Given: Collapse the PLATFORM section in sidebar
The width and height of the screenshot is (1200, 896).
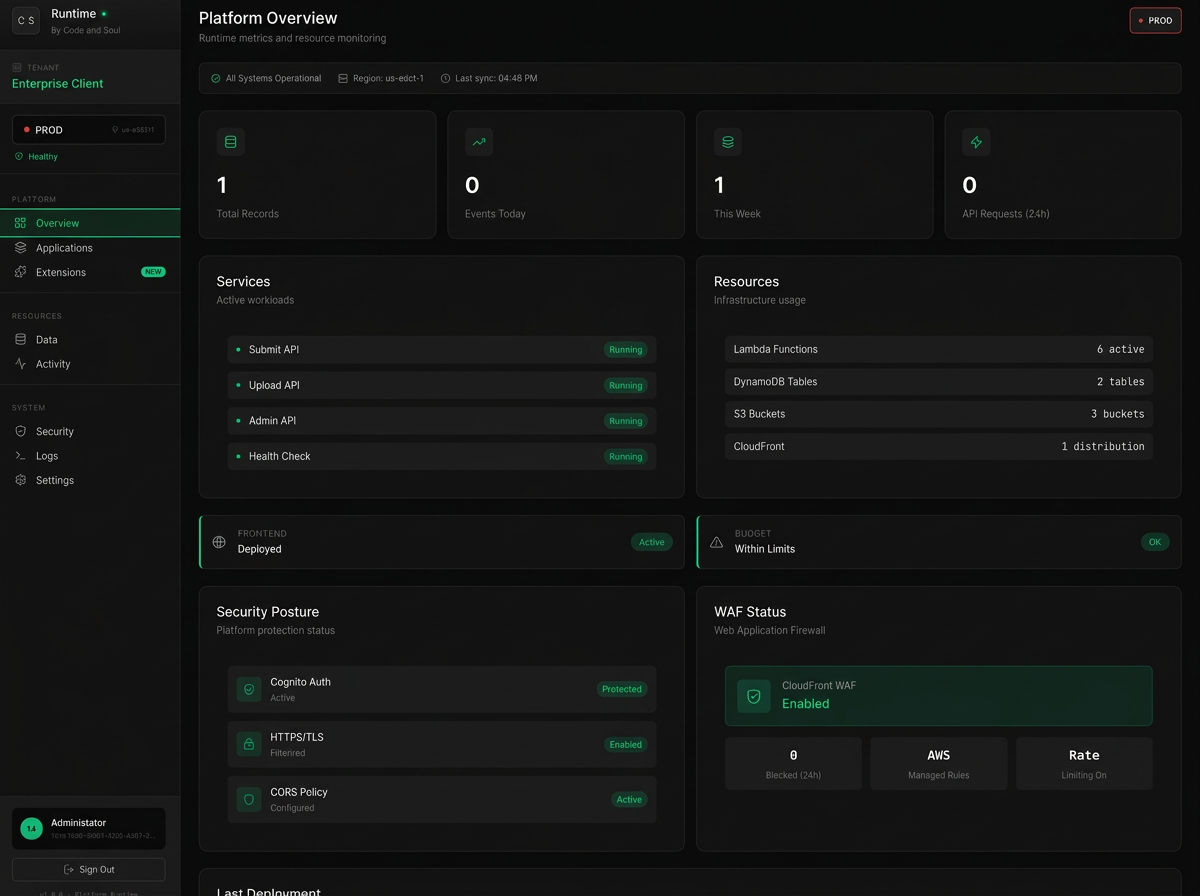Looking at the screenshot, I should coord(36,199).
